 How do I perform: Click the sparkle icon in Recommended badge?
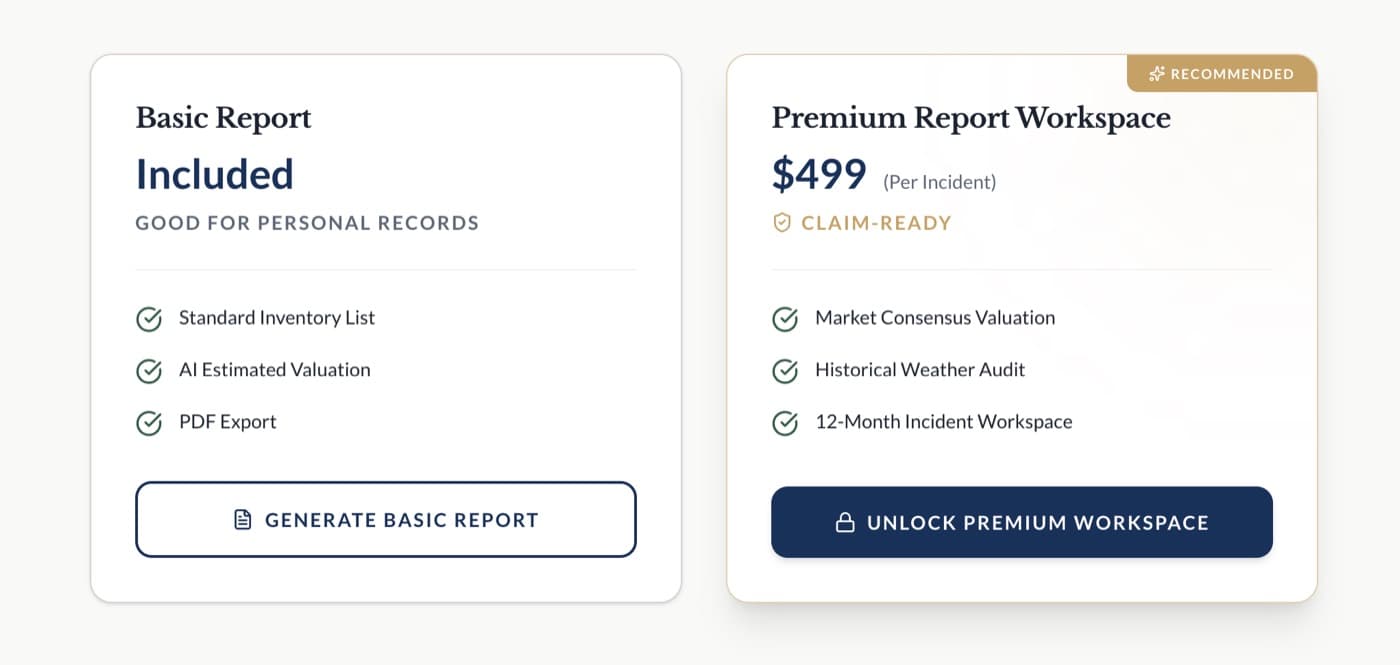click(x=1157, y=74)
